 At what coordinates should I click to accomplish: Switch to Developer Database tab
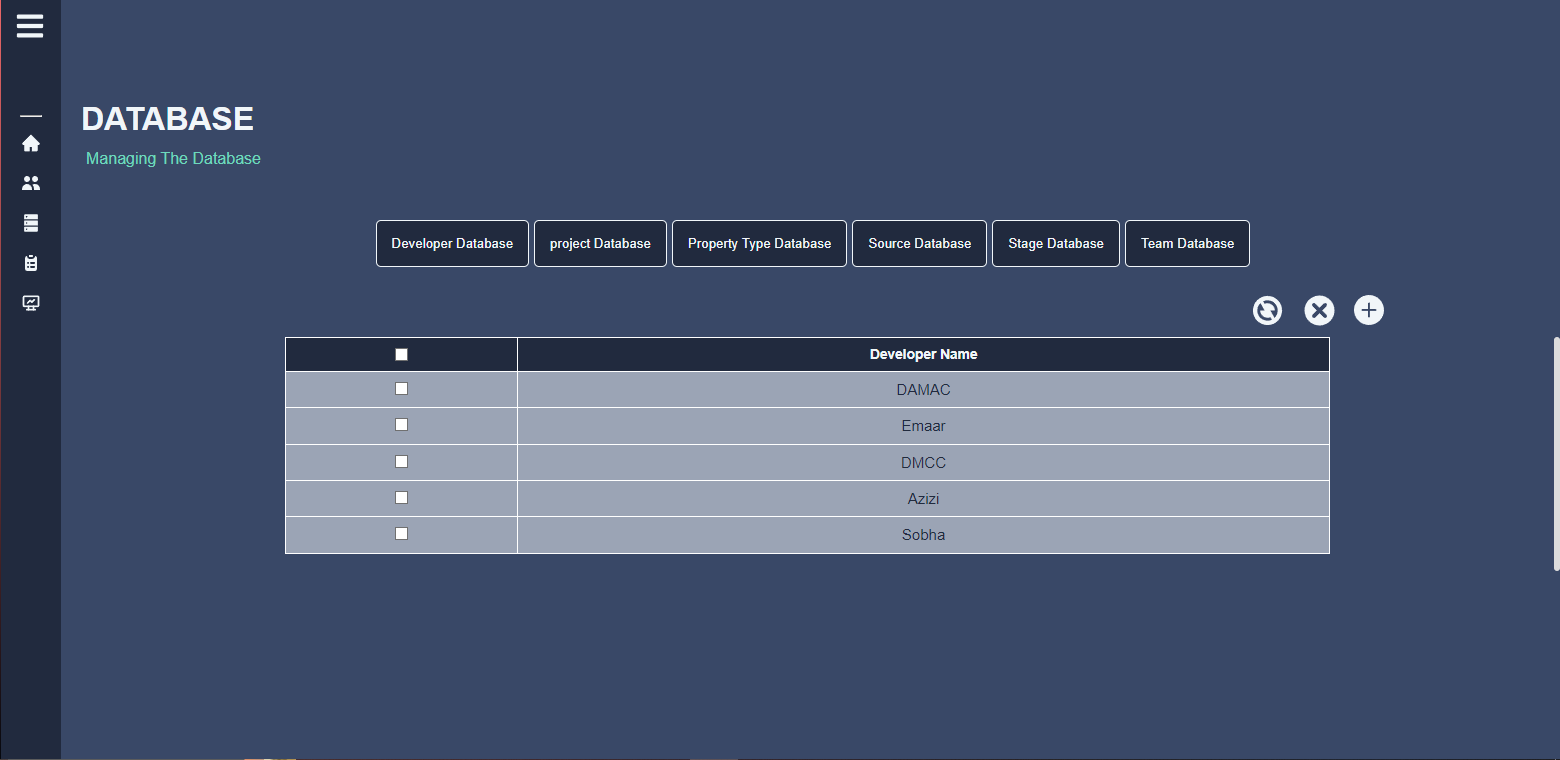click(452, 244)
